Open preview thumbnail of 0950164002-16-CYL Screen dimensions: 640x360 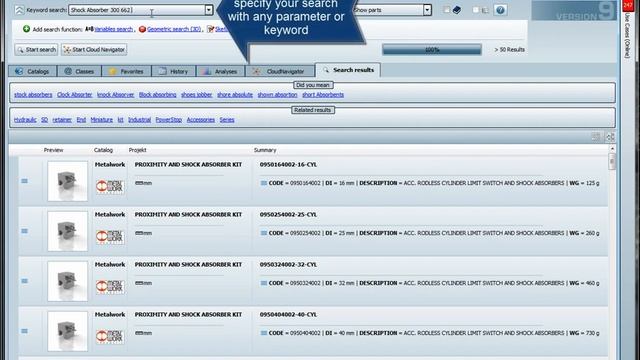(67, 181)
